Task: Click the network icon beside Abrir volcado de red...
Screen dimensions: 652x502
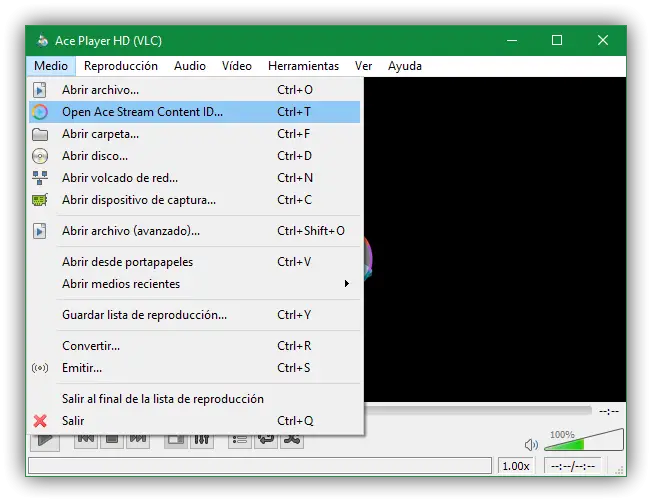Action: (x=40, y=178)
